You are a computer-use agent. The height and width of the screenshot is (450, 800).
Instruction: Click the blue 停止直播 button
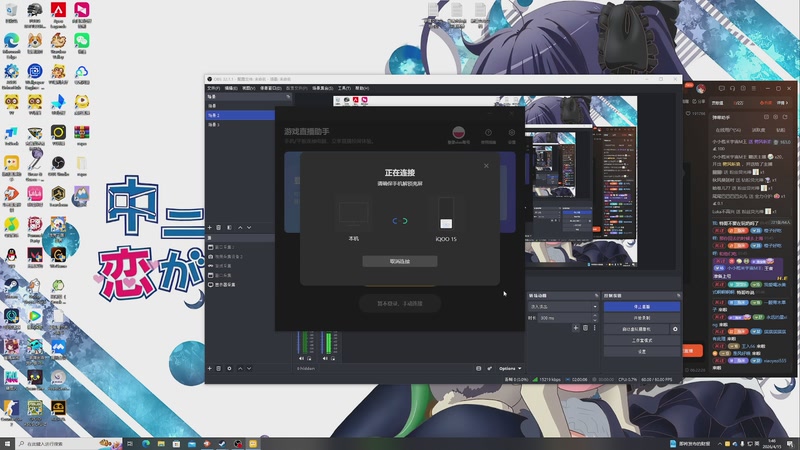[x=642, y=307]
